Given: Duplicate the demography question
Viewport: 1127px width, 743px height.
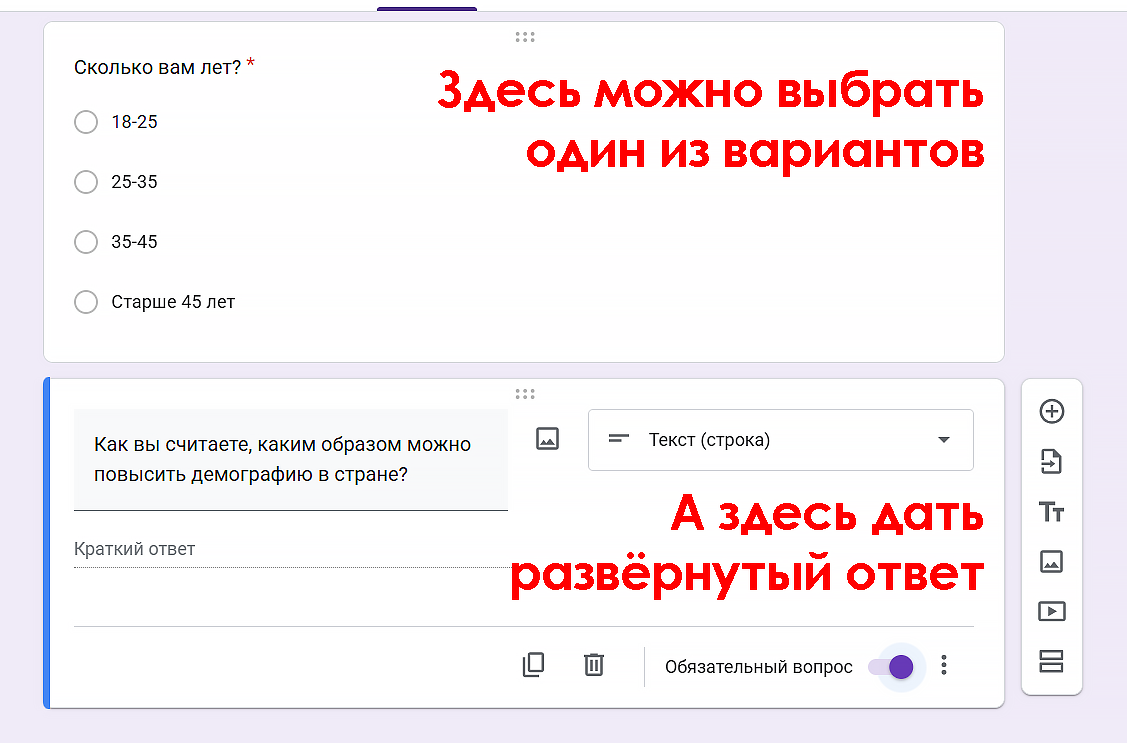Looking at the screenshot, I should 533,665.
